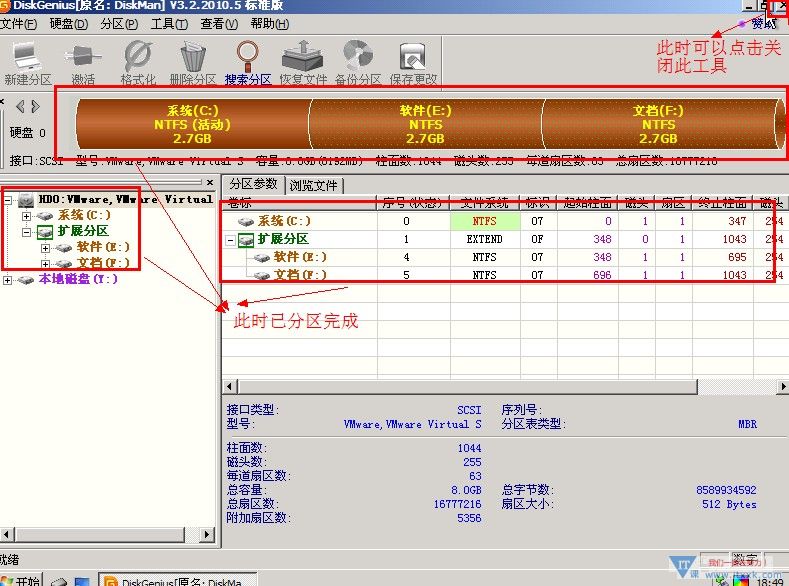Select the 软件(E:) partition bar segment

[426, 124]
